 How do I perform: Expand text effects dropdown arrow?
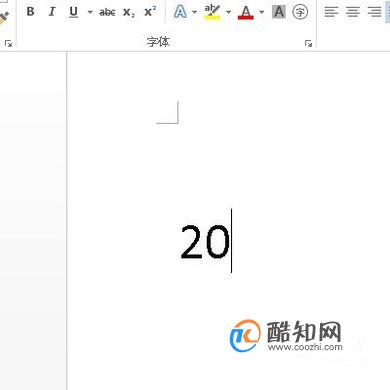194,12
